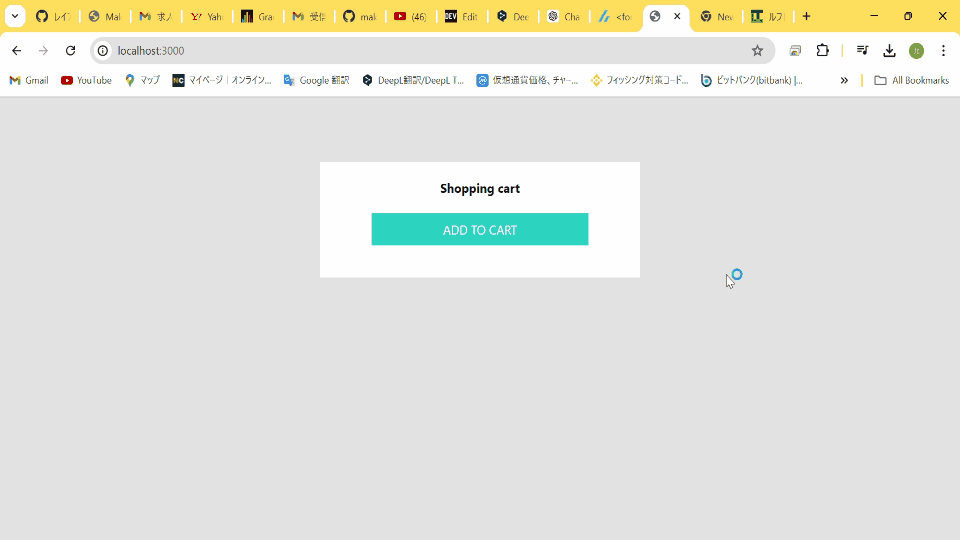Open the マップ bookmark

[142, 80]
